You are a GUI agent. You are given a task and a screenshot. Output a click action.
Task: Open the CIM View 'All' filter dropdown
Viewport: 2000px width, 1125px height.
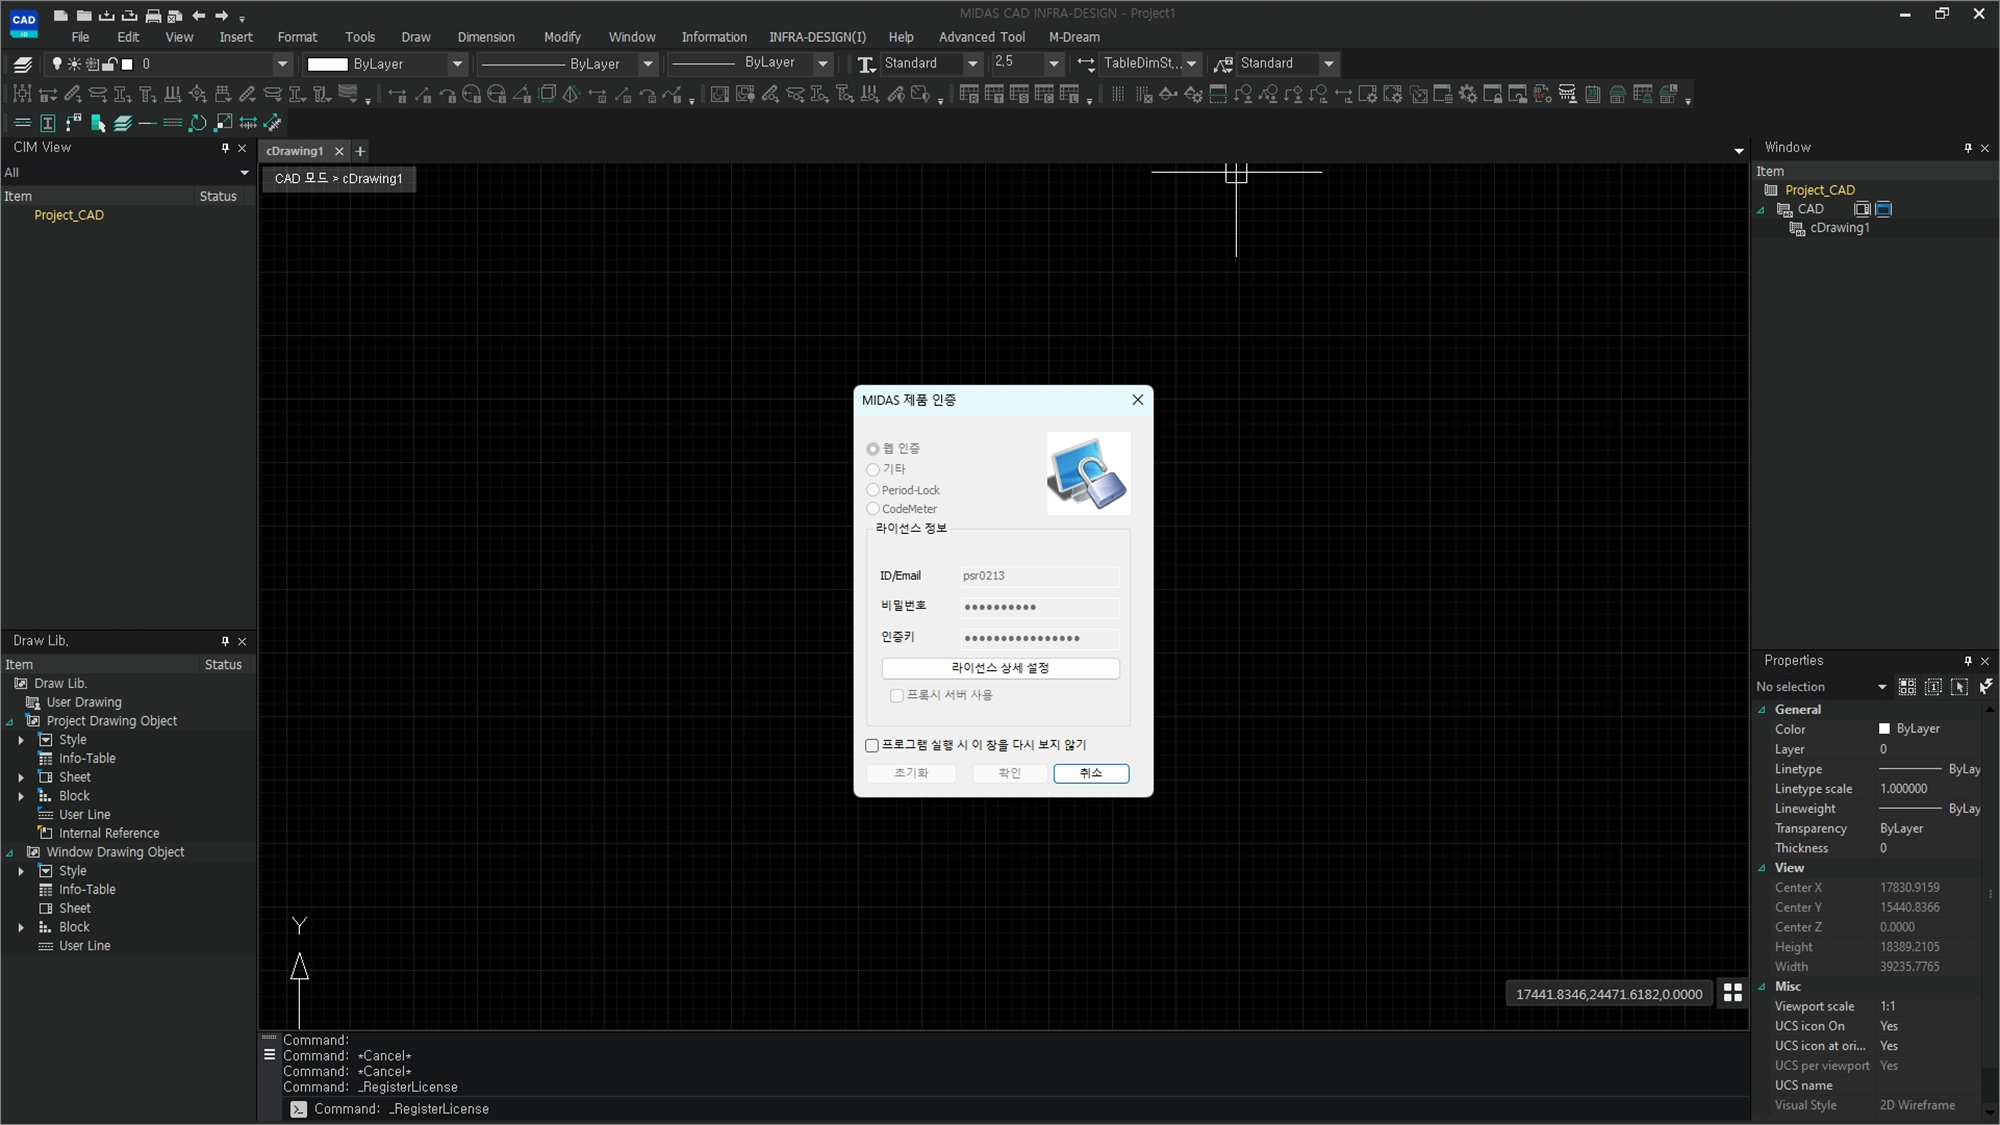coord(244,172)
